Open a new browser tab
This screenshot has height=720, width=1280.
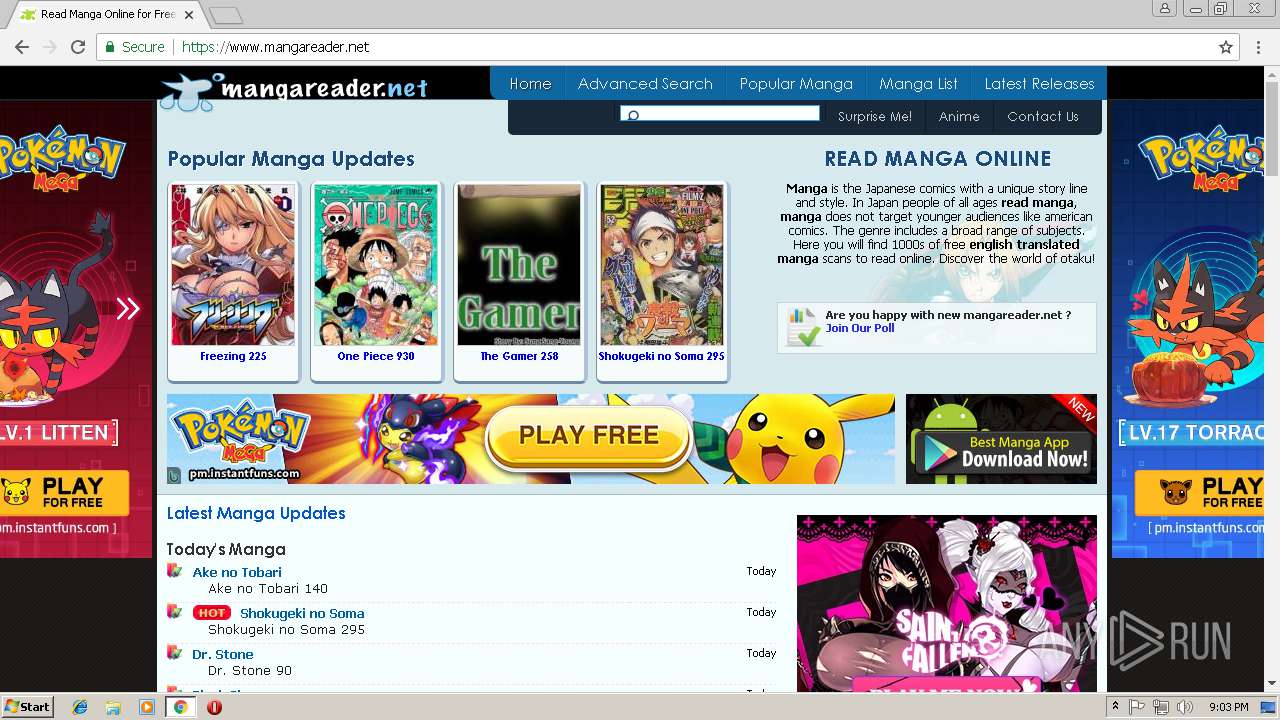pos(226,15)
